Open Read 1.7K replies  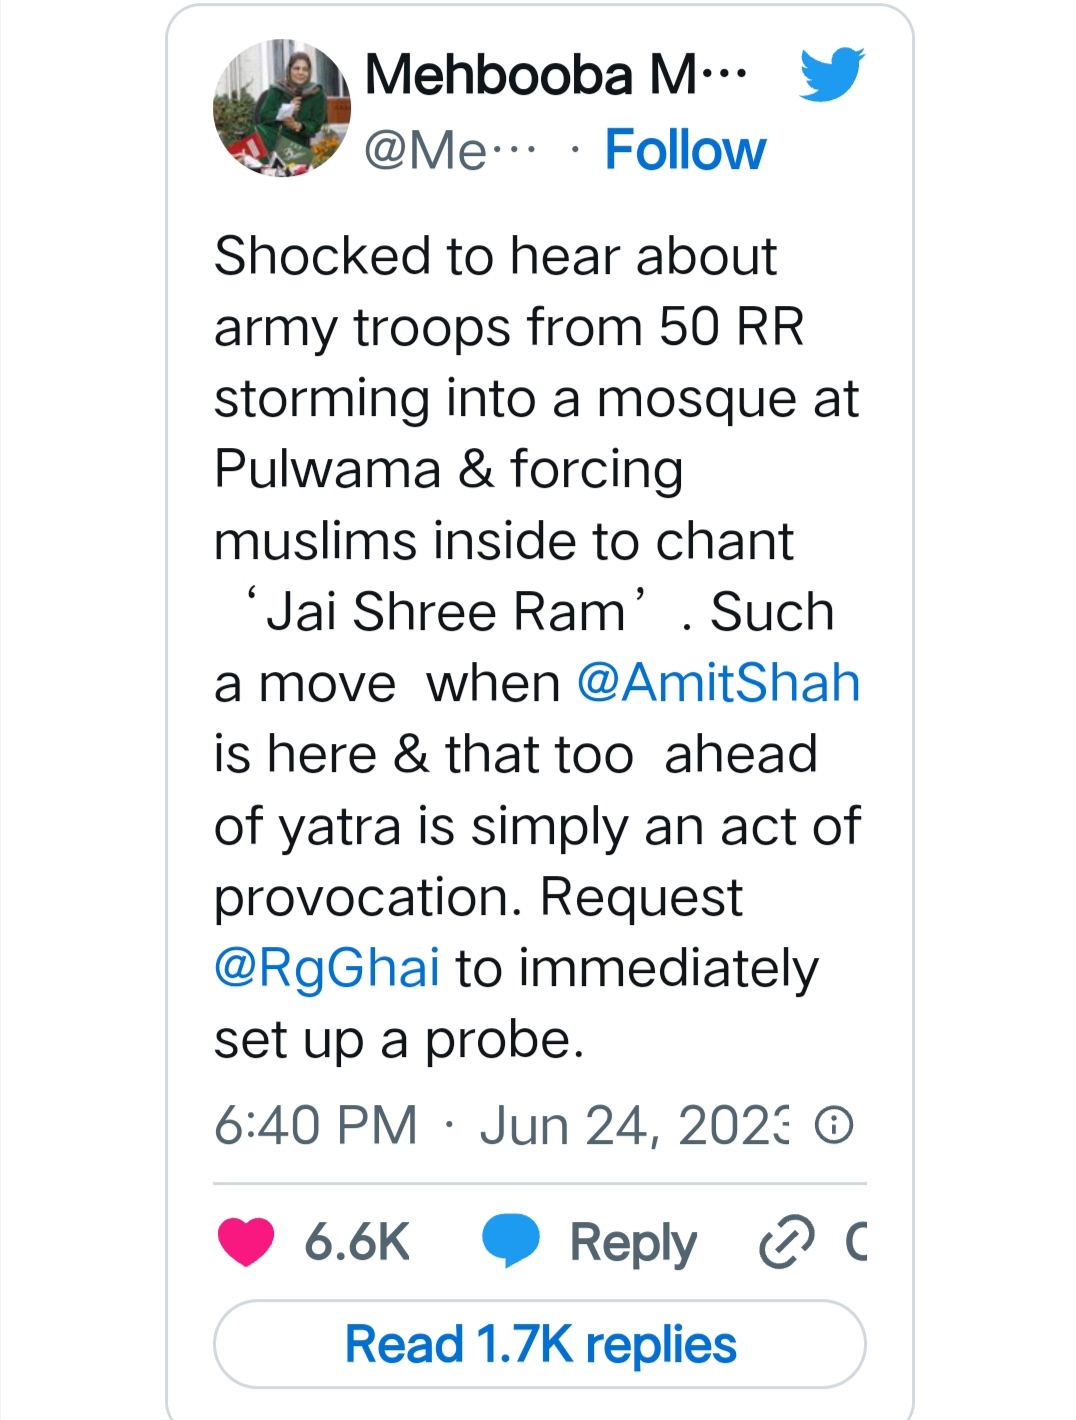tap(540, 1344)
